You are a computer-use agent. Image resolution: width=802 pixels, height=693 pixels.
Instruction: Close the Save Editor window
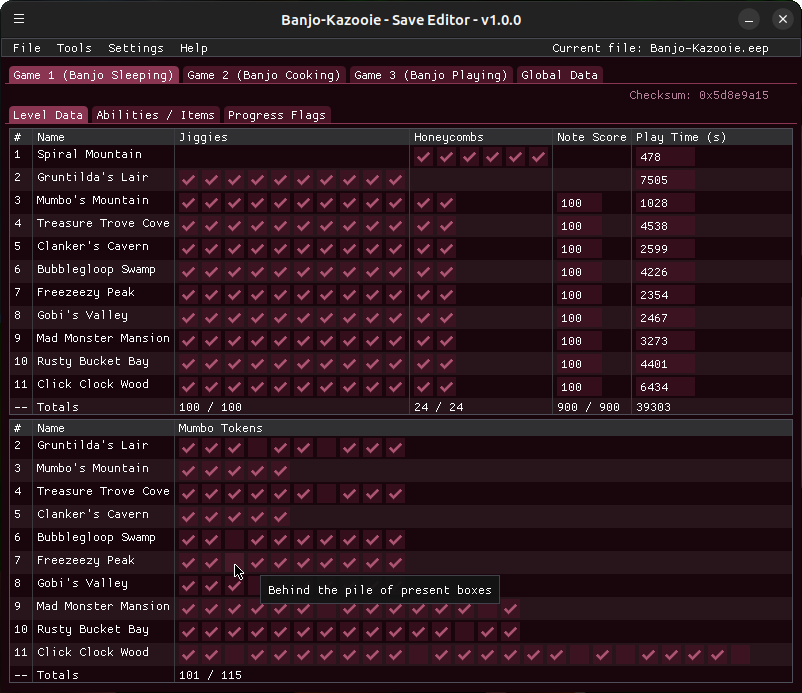[x=783, y=19]
